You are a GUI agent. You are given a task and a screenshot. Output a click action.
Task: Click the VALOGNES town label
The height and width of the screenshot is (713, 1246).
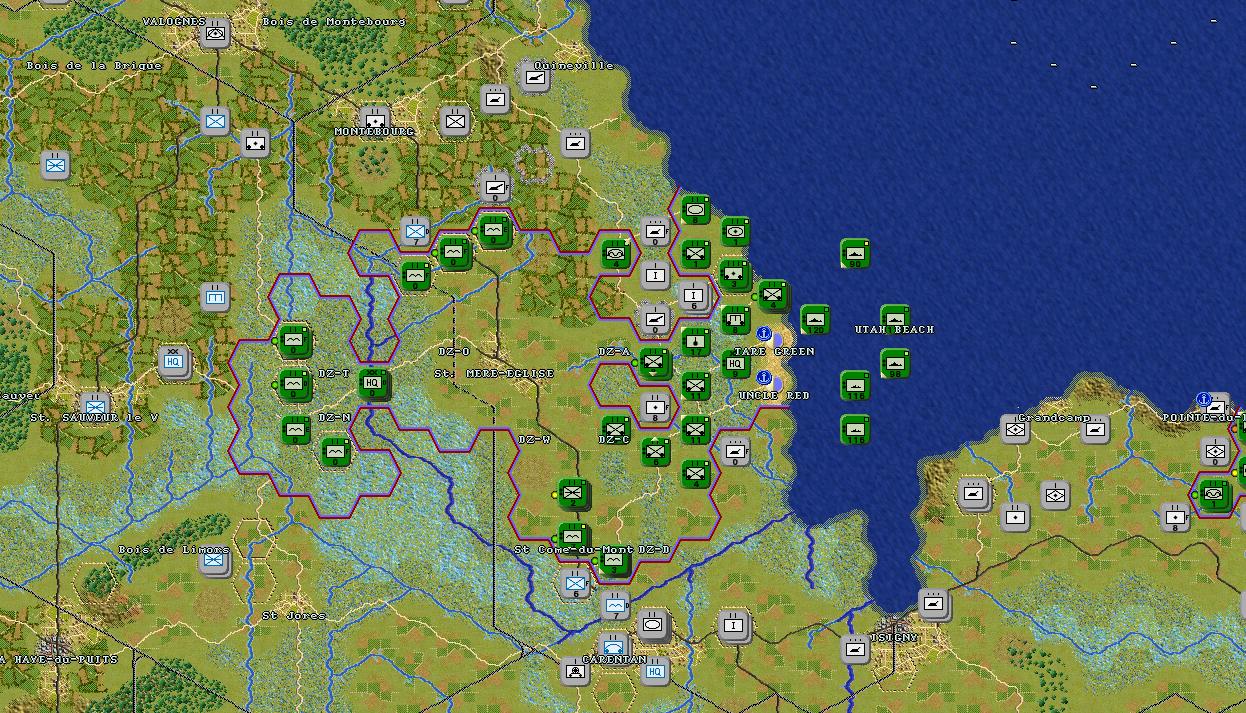tap(174, 21)
